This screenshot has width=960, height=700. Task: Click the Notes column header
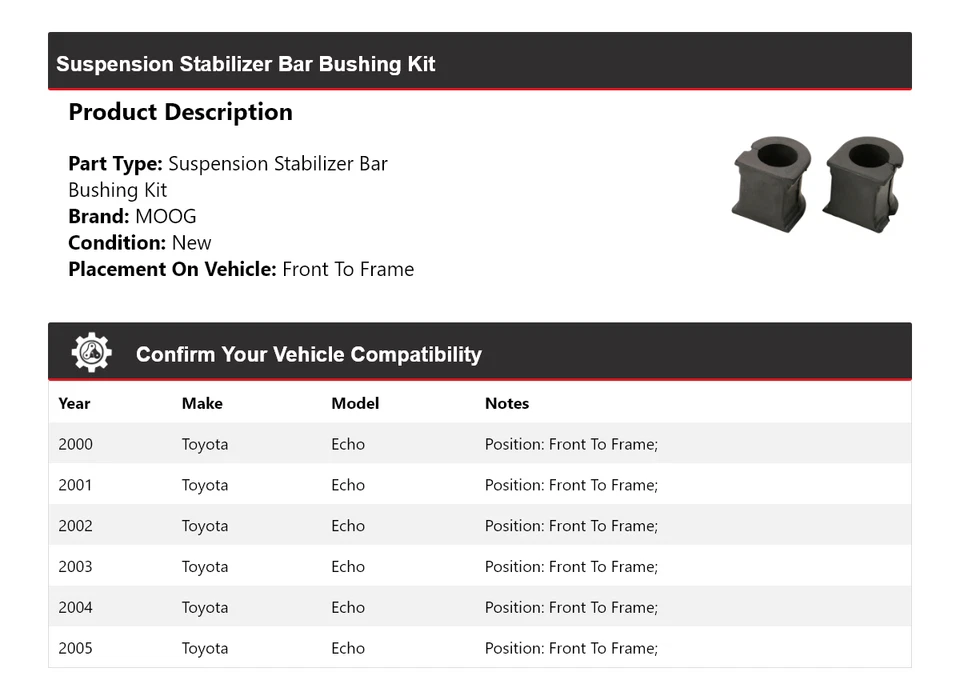(507, 403)
